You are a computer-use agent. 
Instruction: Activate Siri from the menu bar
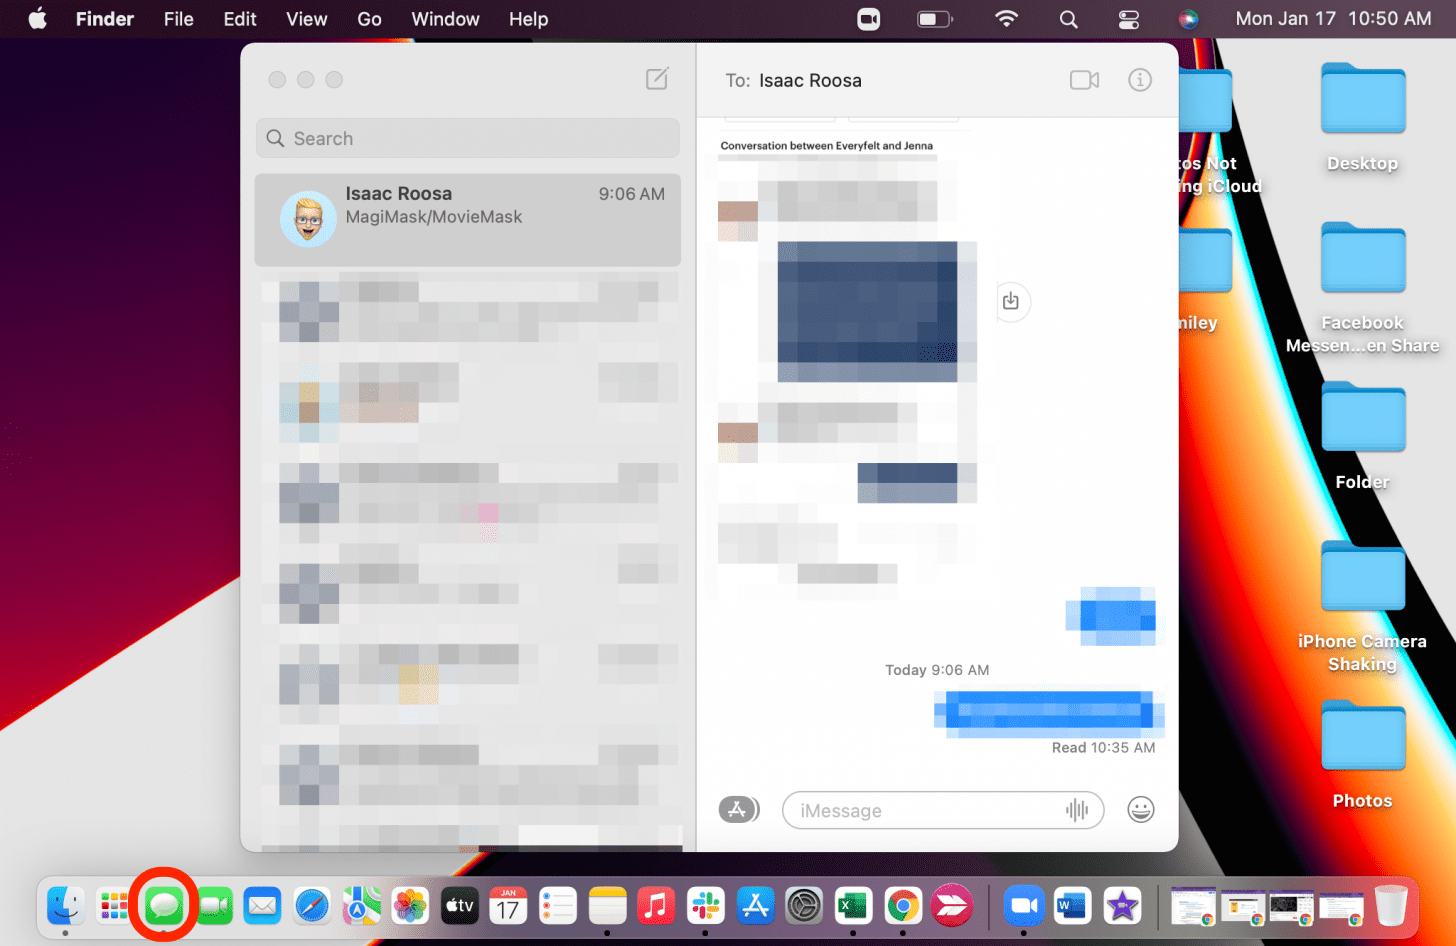click(x=1189, y=18)
